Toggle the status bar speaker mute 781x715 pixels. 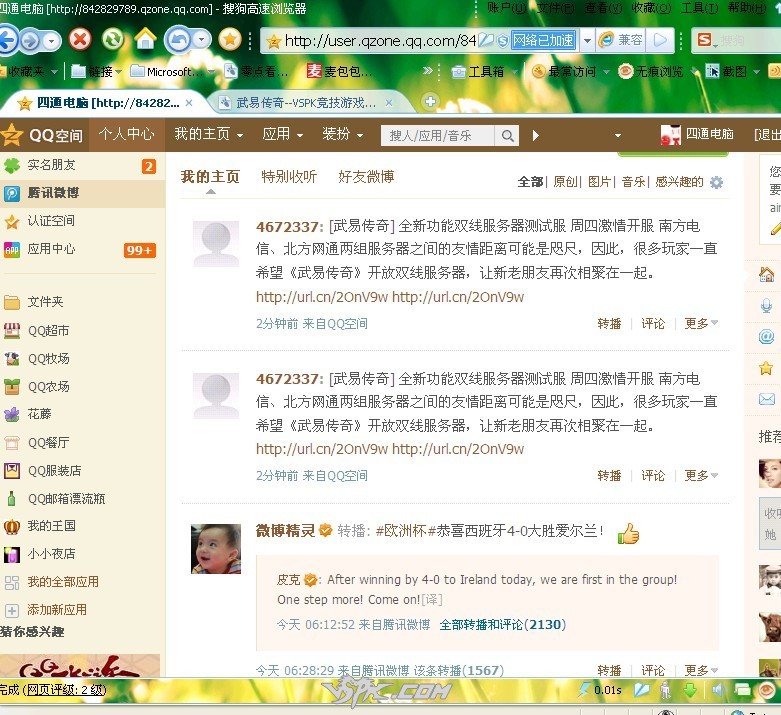717,690
